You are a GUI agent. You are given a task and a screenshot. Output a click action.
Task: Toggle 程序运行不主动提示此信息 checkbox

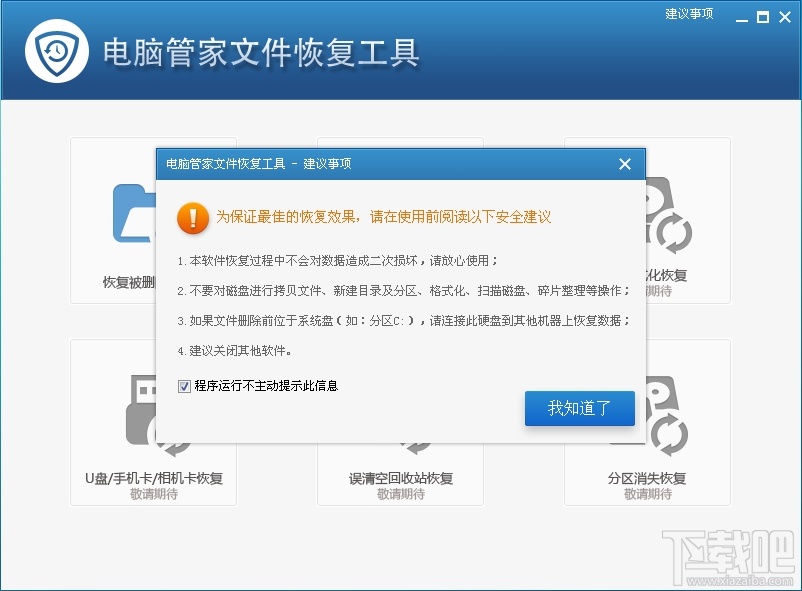point(184,386)
